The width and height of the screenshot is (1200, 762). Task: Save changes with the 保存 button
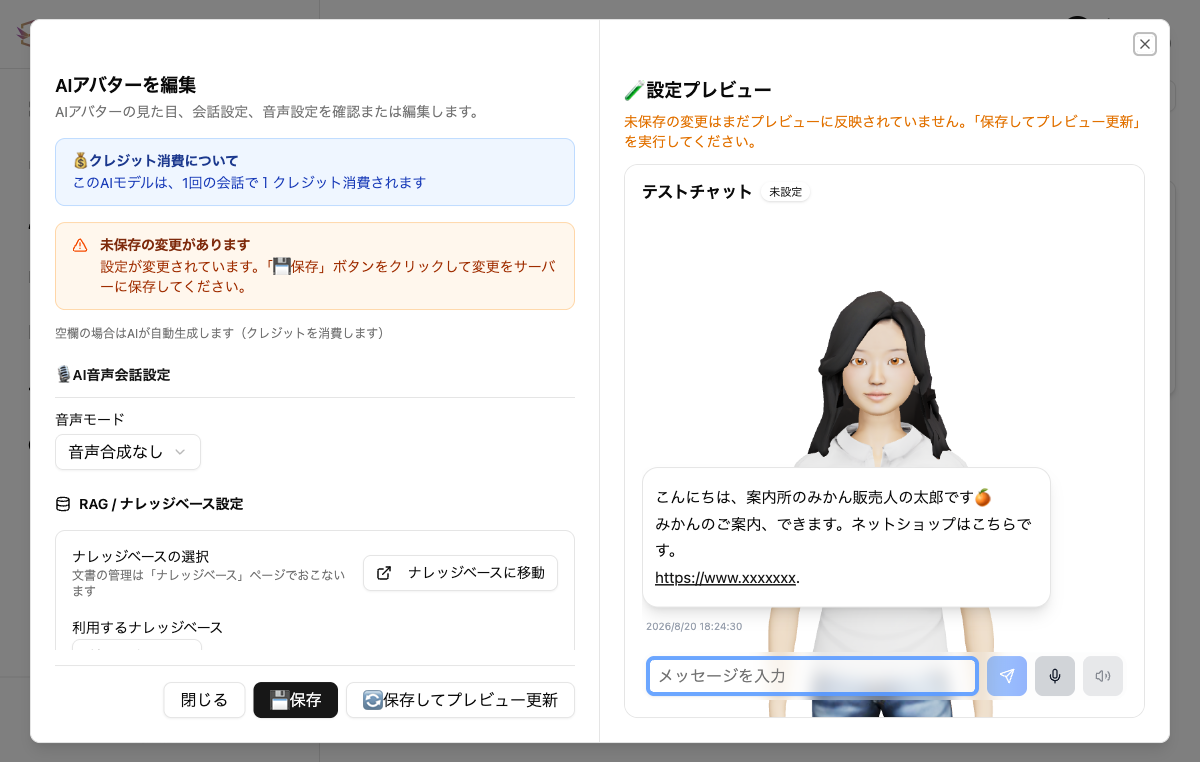[296, 700]
